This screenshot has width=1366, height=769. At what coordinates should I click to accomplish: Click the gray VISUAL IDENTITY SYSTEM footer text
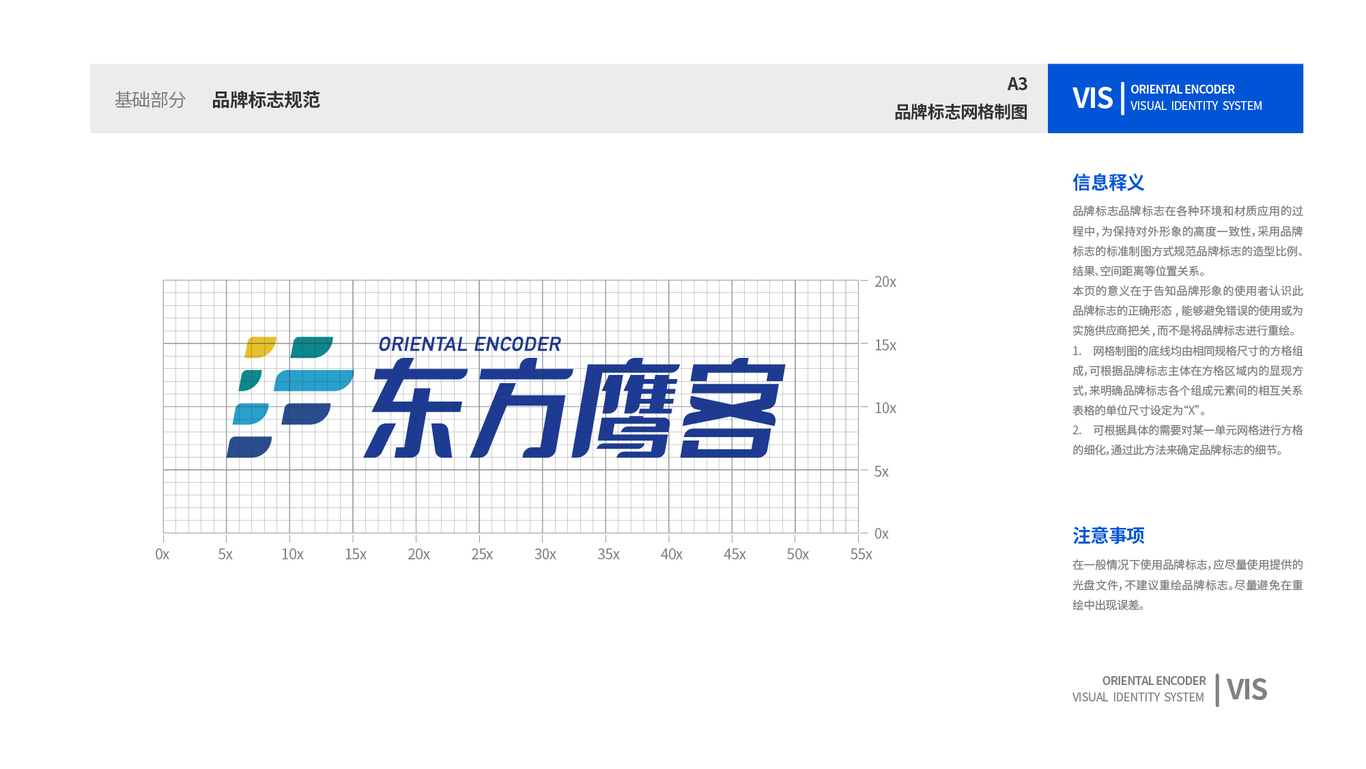click(1138, 697)
